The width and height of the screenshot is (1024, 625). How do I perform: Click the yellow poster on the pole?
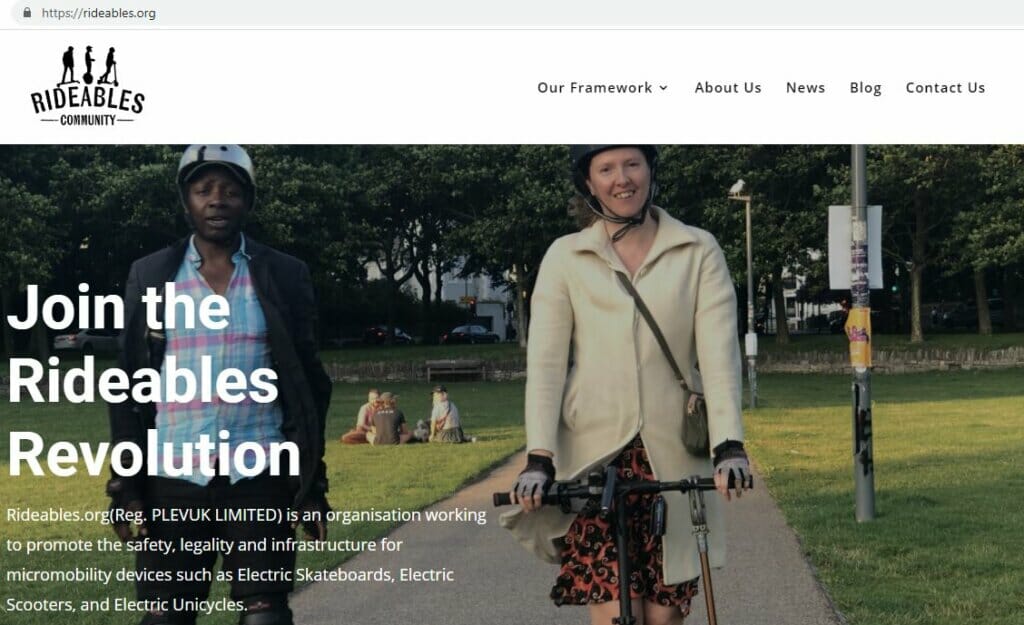click(x=858, y=337)
